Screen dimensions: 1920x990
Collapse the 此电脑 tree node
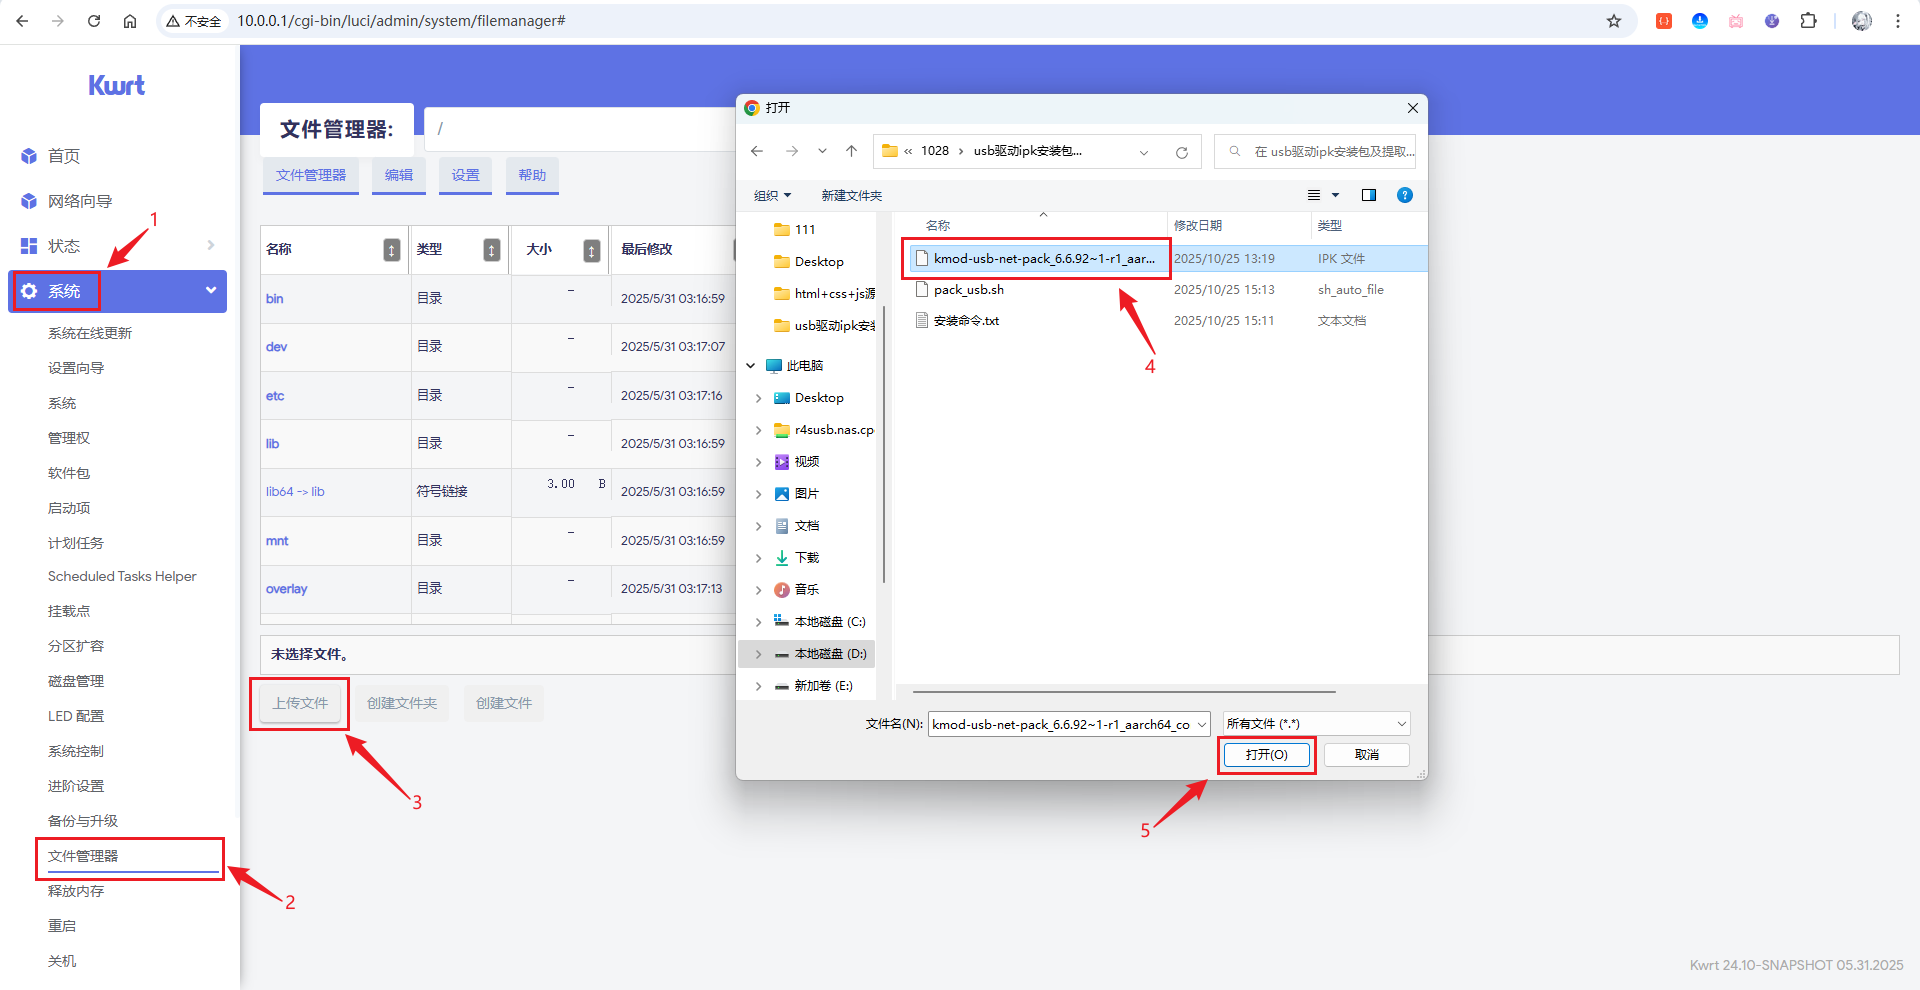coord(751,366)
